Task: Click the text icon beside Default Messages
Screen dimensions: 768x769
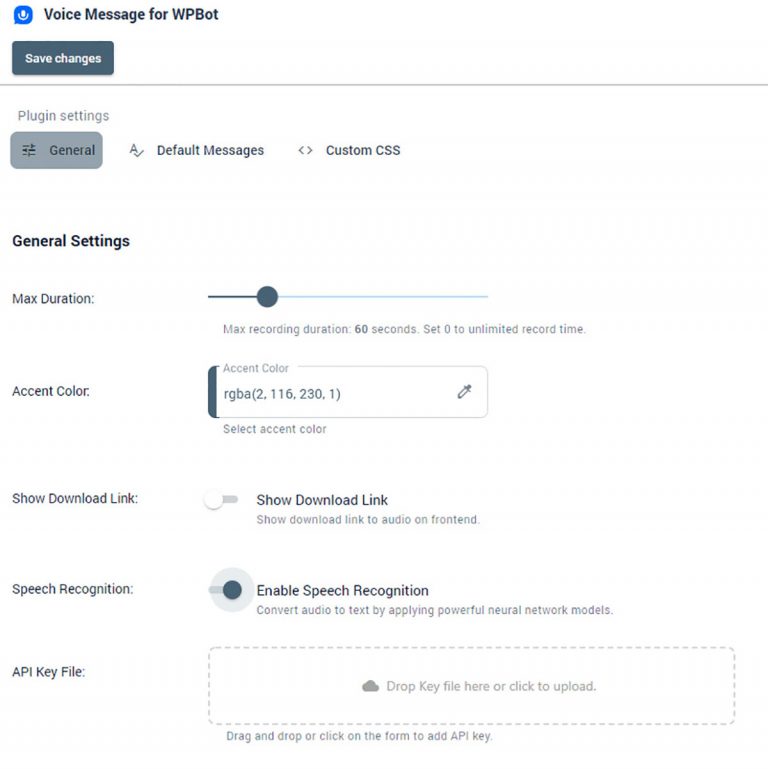Action: coord(136,150)
